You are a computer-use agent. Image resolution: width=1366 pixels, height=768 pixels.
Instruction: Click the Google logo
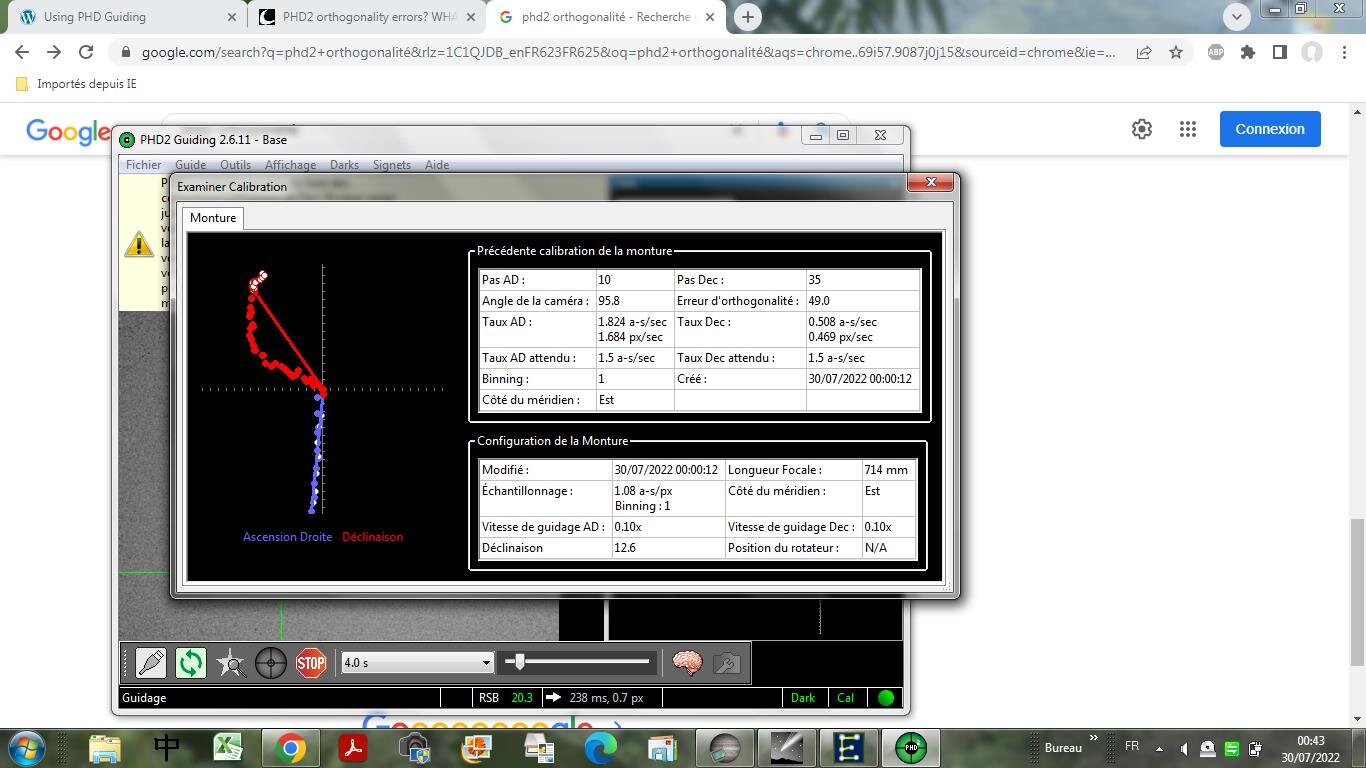point(68,131)
